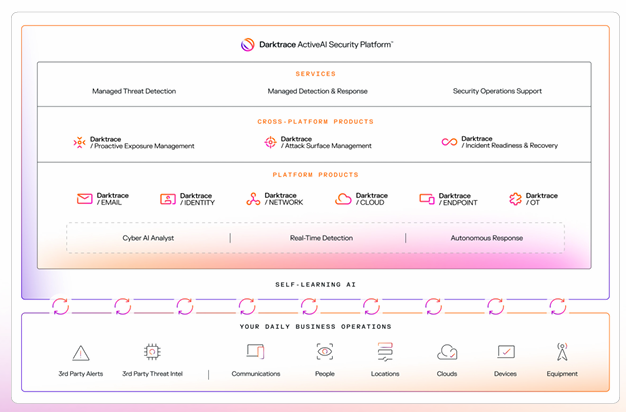Viewport: 626px width, 412px height.
Task: Click the Darktrace / OT icon
Action: click(x=515, y=199)
